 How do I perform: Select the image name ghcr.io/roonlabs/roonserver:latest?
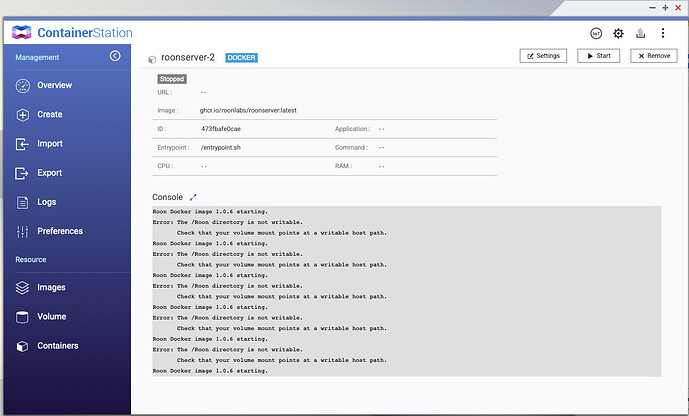click(x=248, y=110)
